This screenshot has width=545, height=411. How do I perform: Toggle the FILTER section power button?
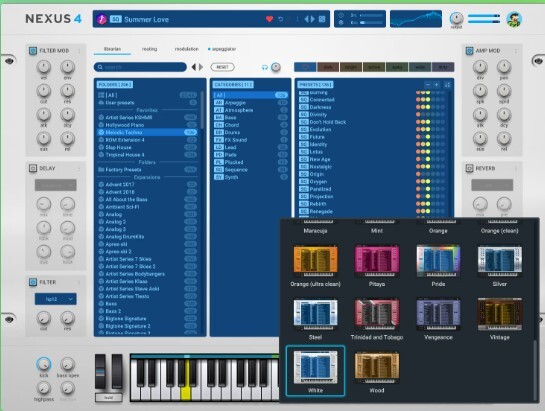coord(33,282)
